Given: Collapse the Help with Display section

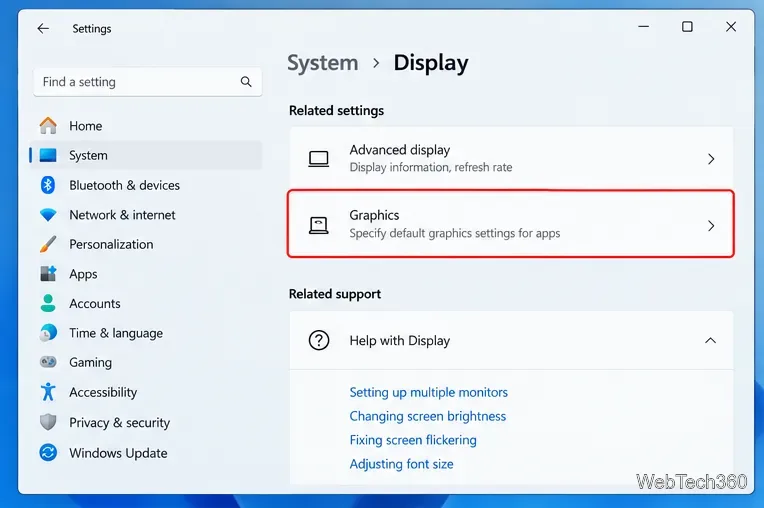Looking at the screenshot, I should [710, 340].
